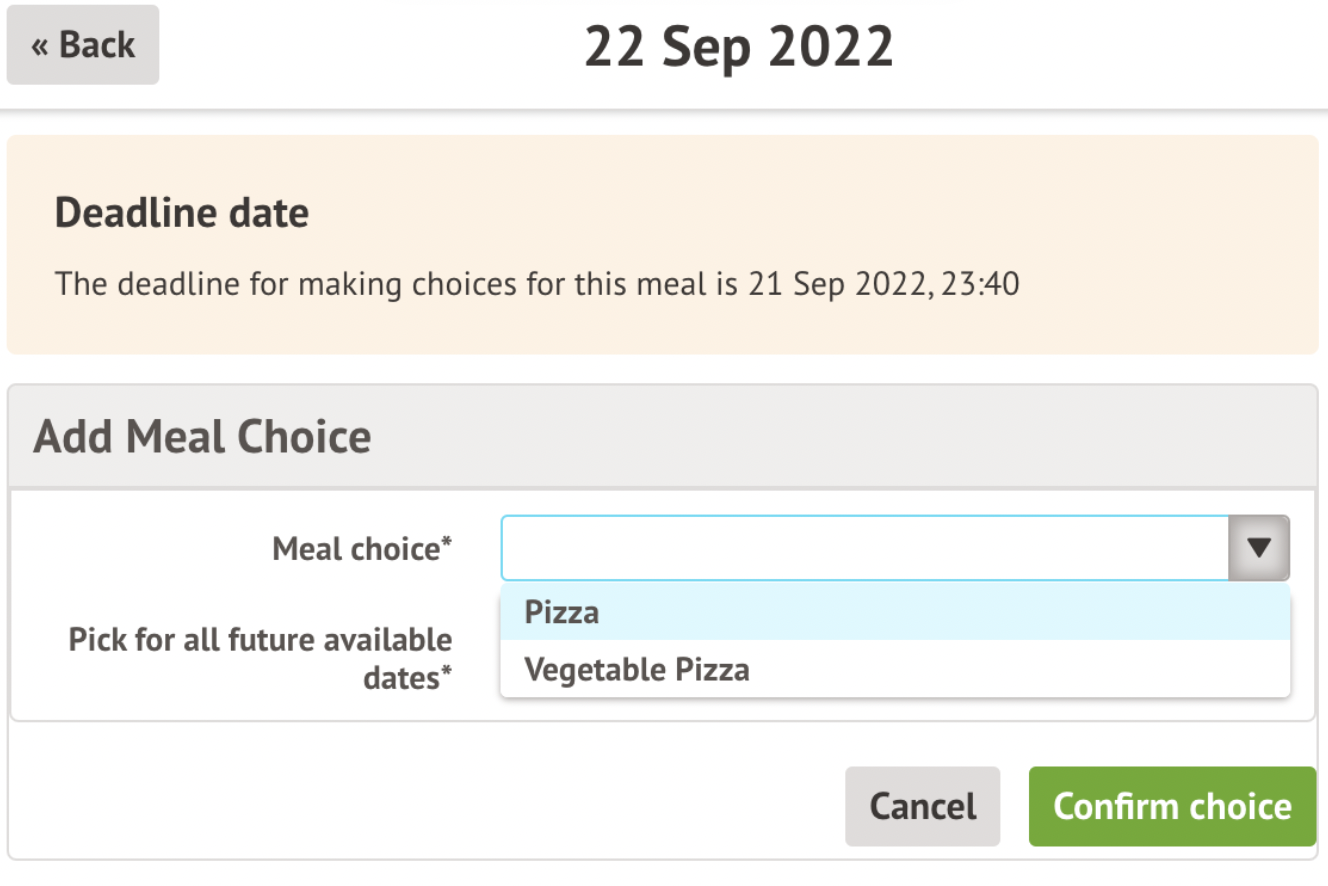Click the downward triangle icon of the combo box

[x=1259, y=548]
